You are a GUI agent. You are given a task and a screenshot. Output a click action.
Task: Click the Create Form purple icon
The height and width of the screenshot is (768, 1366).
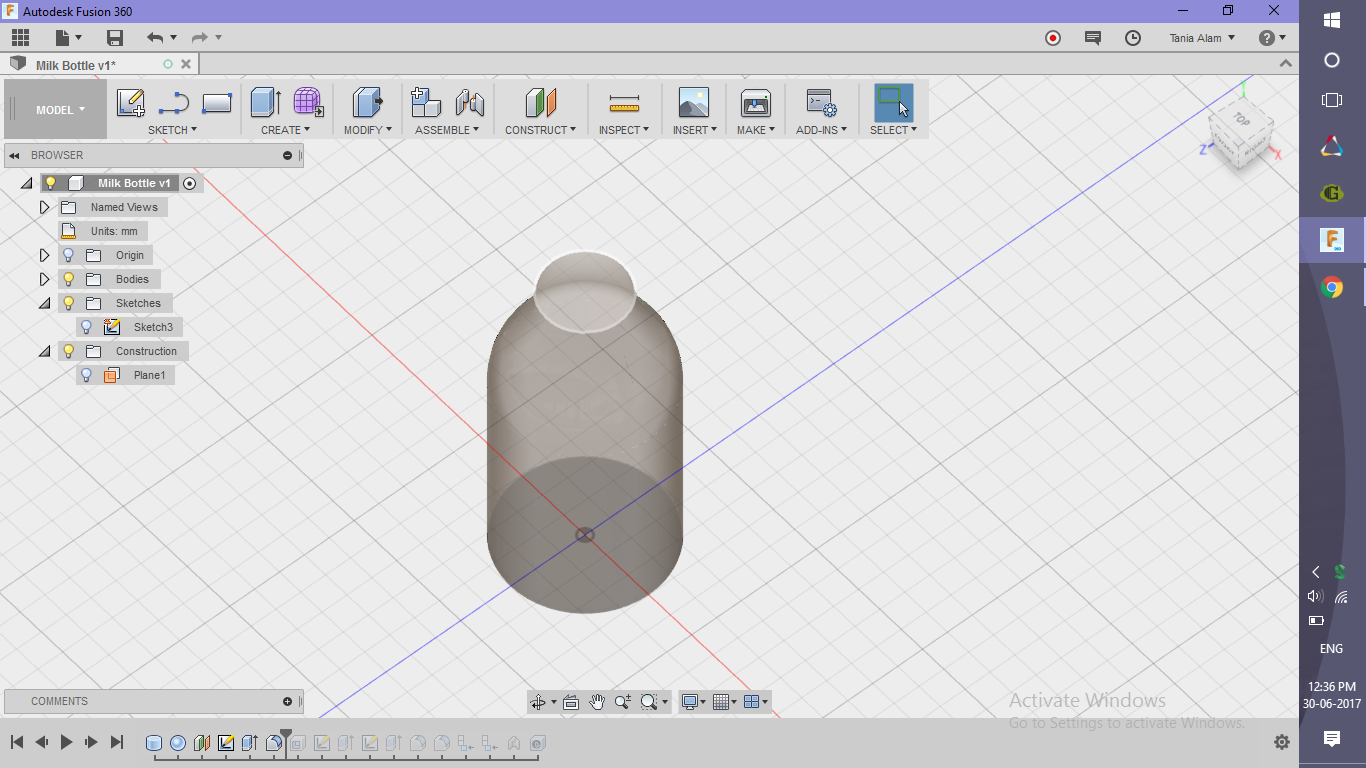308,103
